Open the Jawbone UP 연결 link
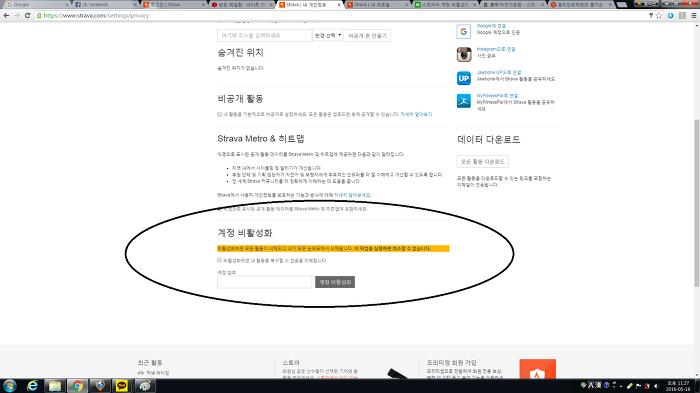This screenshot has height=393, width=700. [499, 72]
